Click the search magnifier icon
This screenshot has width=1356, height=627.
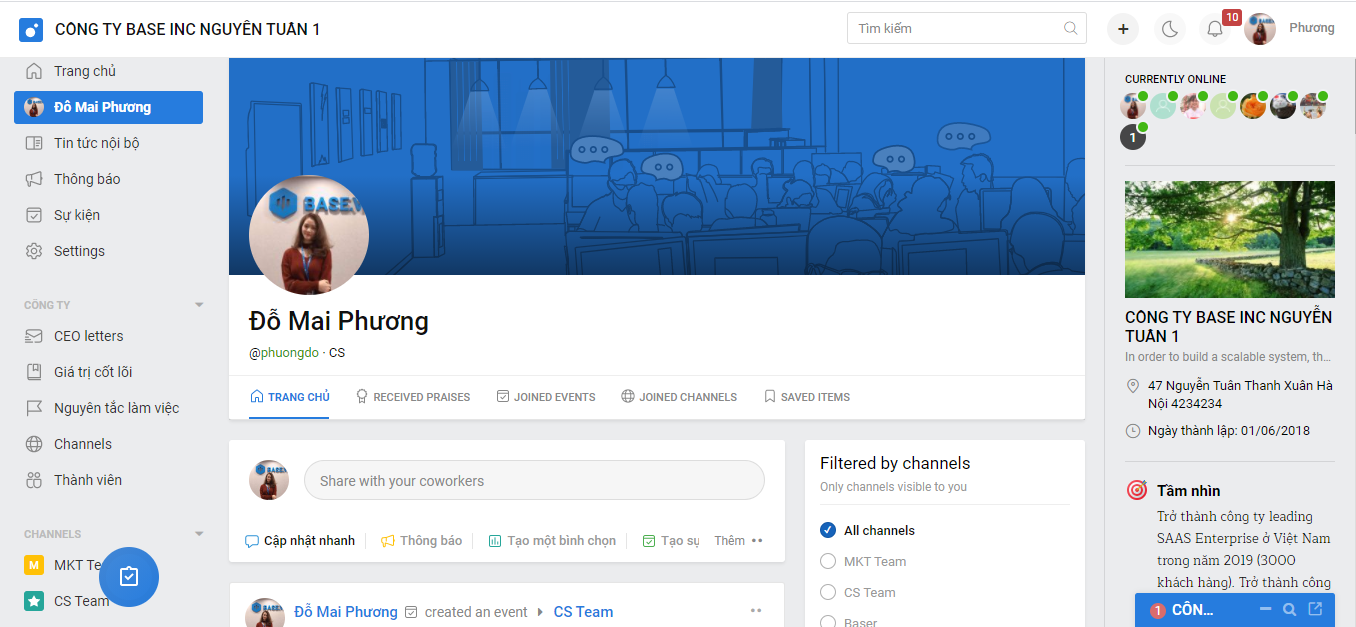point(1071,28)
